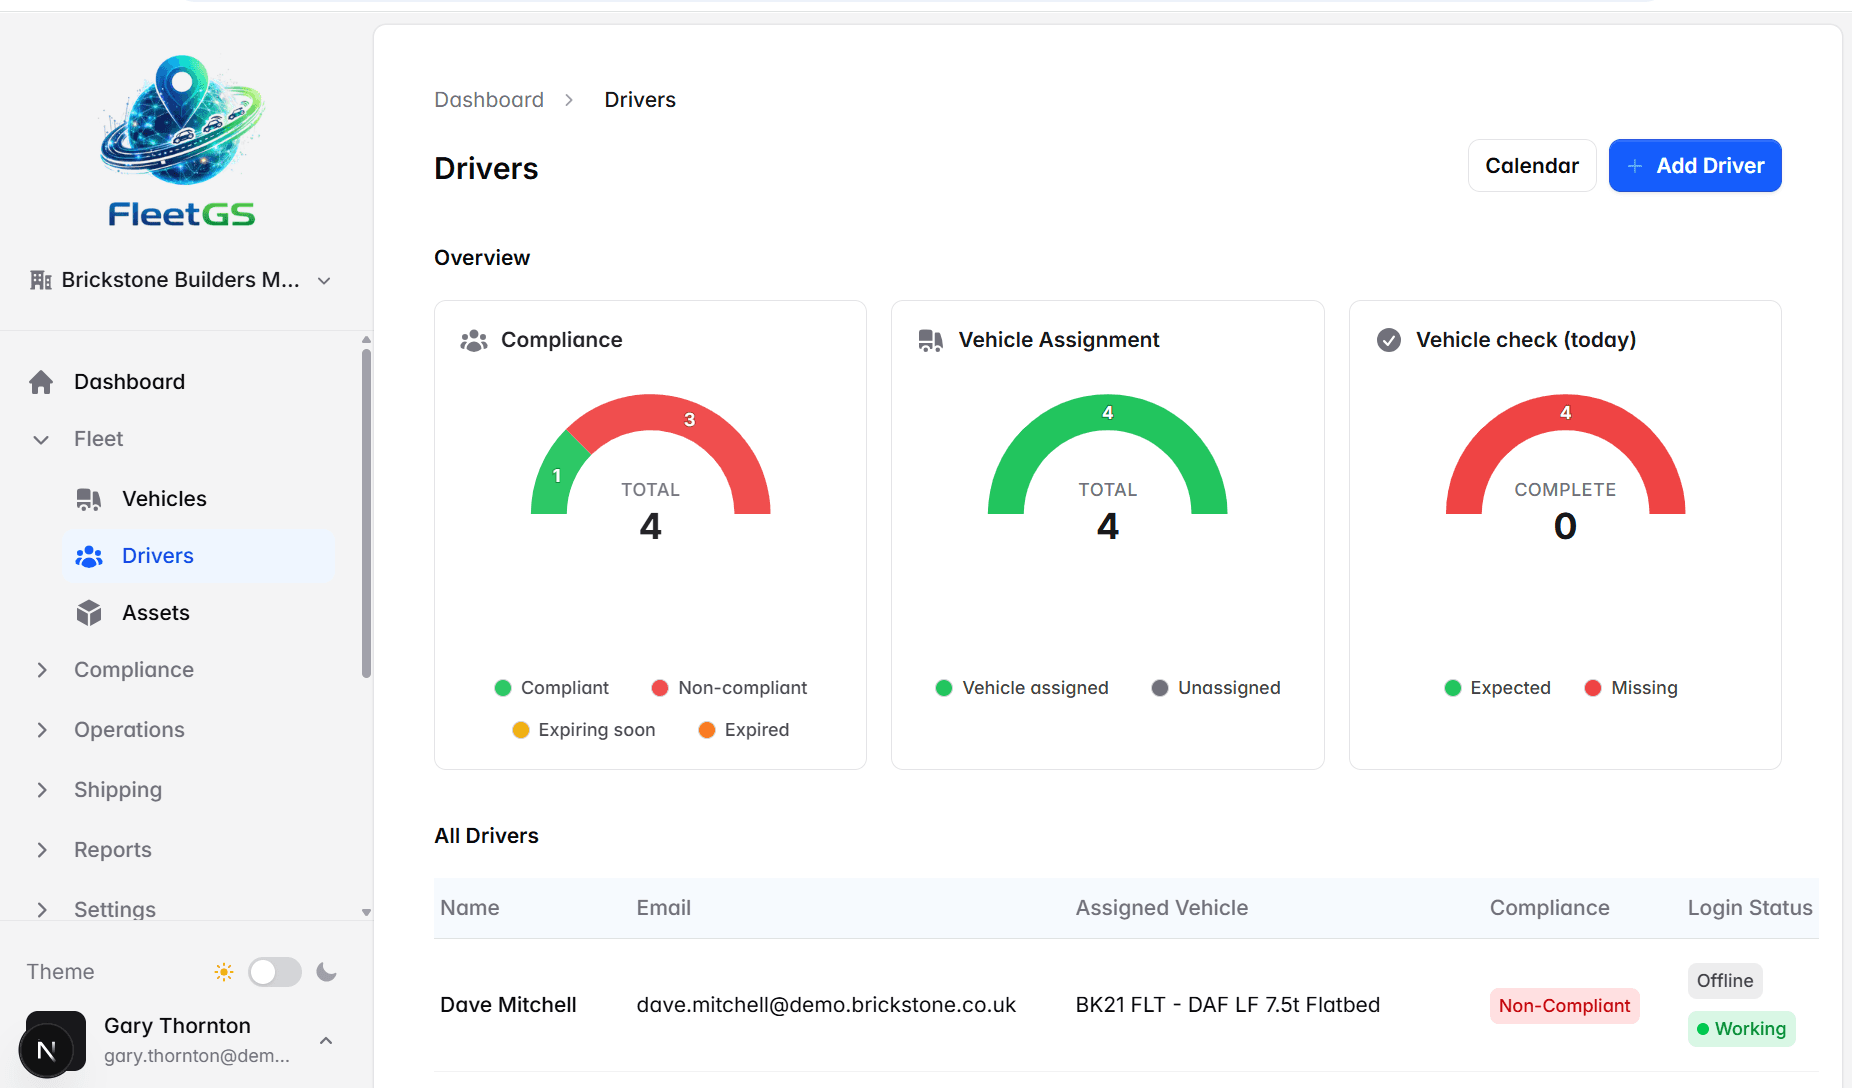This screenshot has height=1088, width=1852.
Task: Select Drivers in the sidebar menu
Action: pos(157,555)
